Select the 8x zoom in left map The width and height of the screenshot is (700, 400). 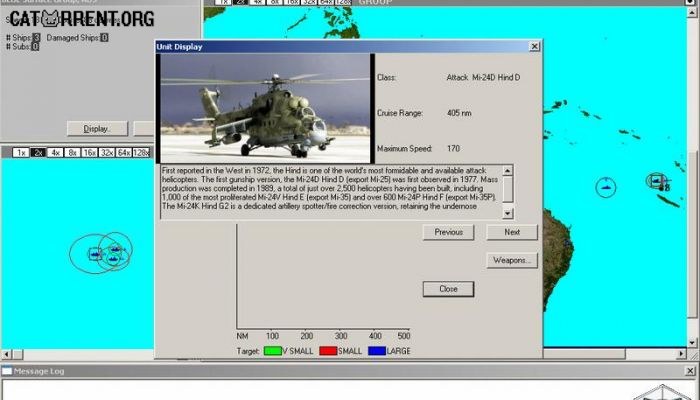tap(72, 153)
